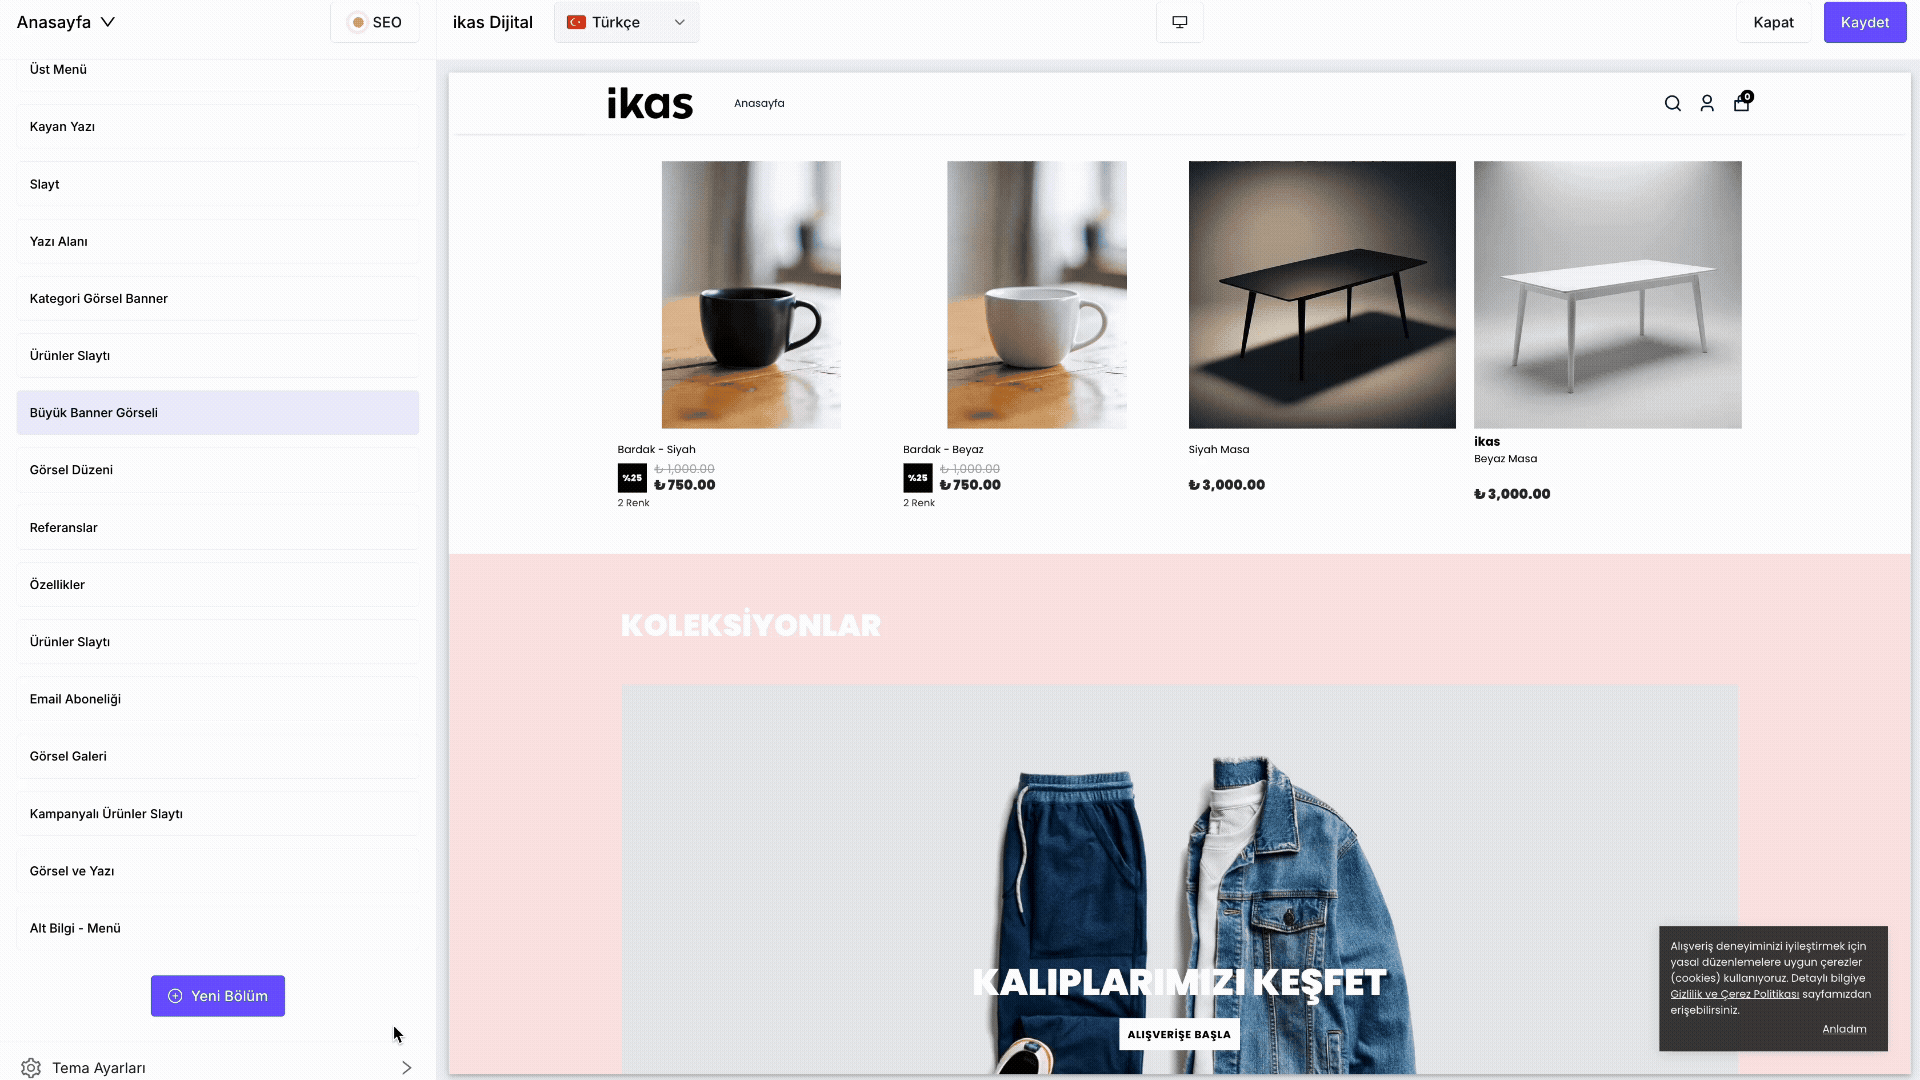The width and height of the screenshot is (1920, 1080).
Task: Expand Tema Ayarları chevron arrow
Action: pyautogui.click(x=406, y=1068)
